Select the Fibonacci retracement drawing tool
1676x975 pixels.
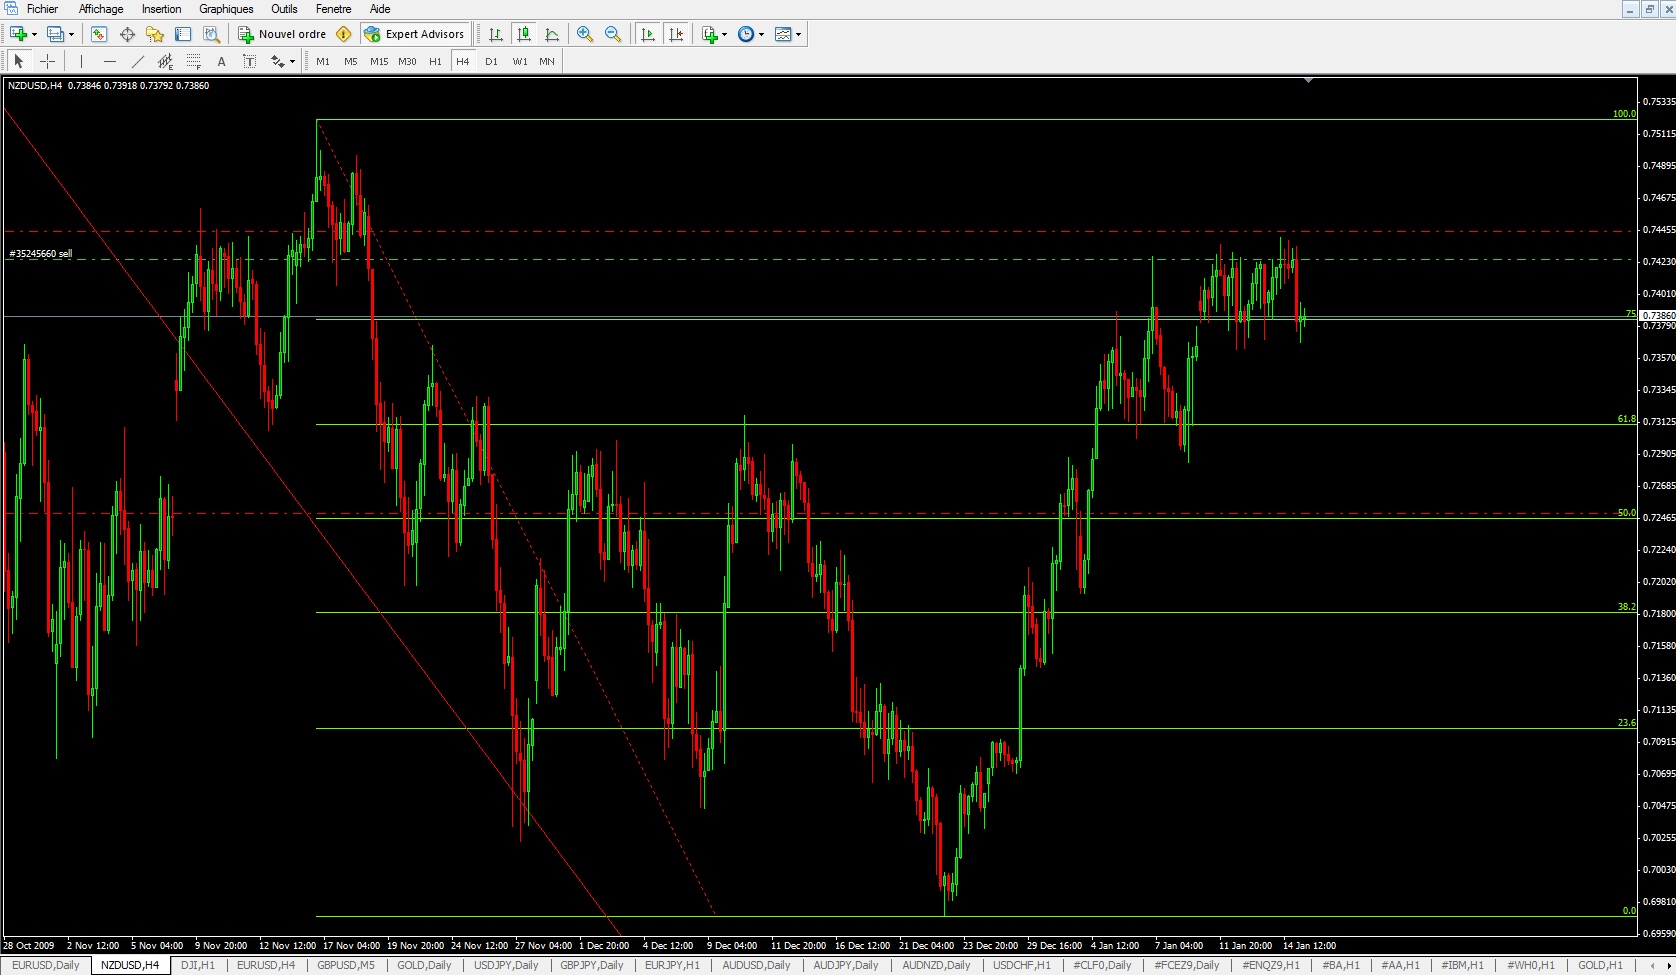pyautogui.click(x=193, y=61)
